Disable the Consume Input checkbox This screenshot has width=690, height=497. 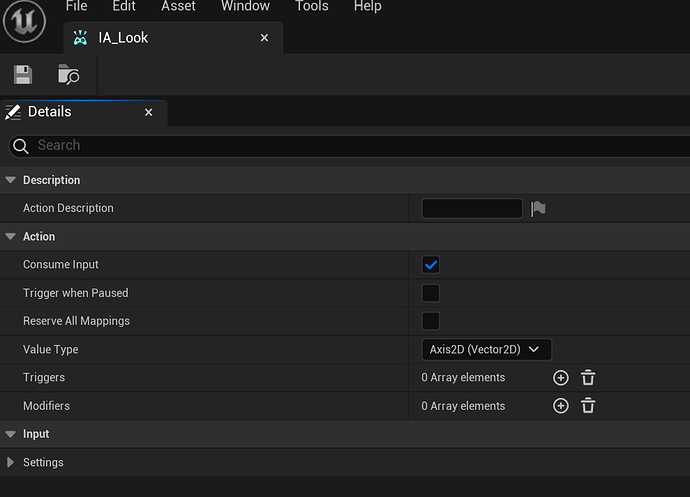click(x=431, y=265)
